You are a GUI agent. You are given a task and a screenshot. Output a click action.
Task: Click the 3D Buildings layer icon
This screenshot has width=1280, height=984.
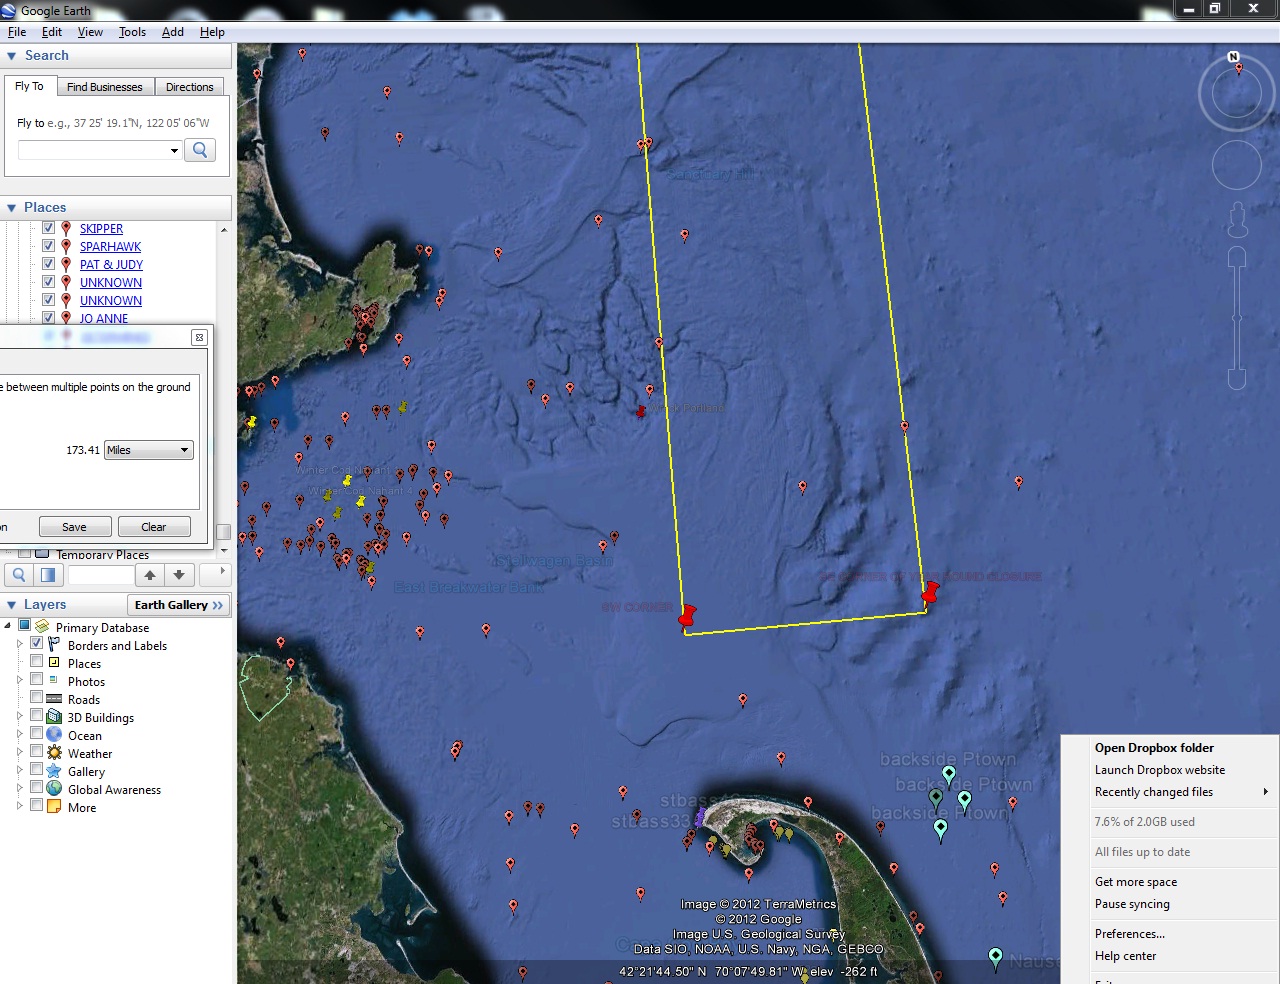click(54, 717)
